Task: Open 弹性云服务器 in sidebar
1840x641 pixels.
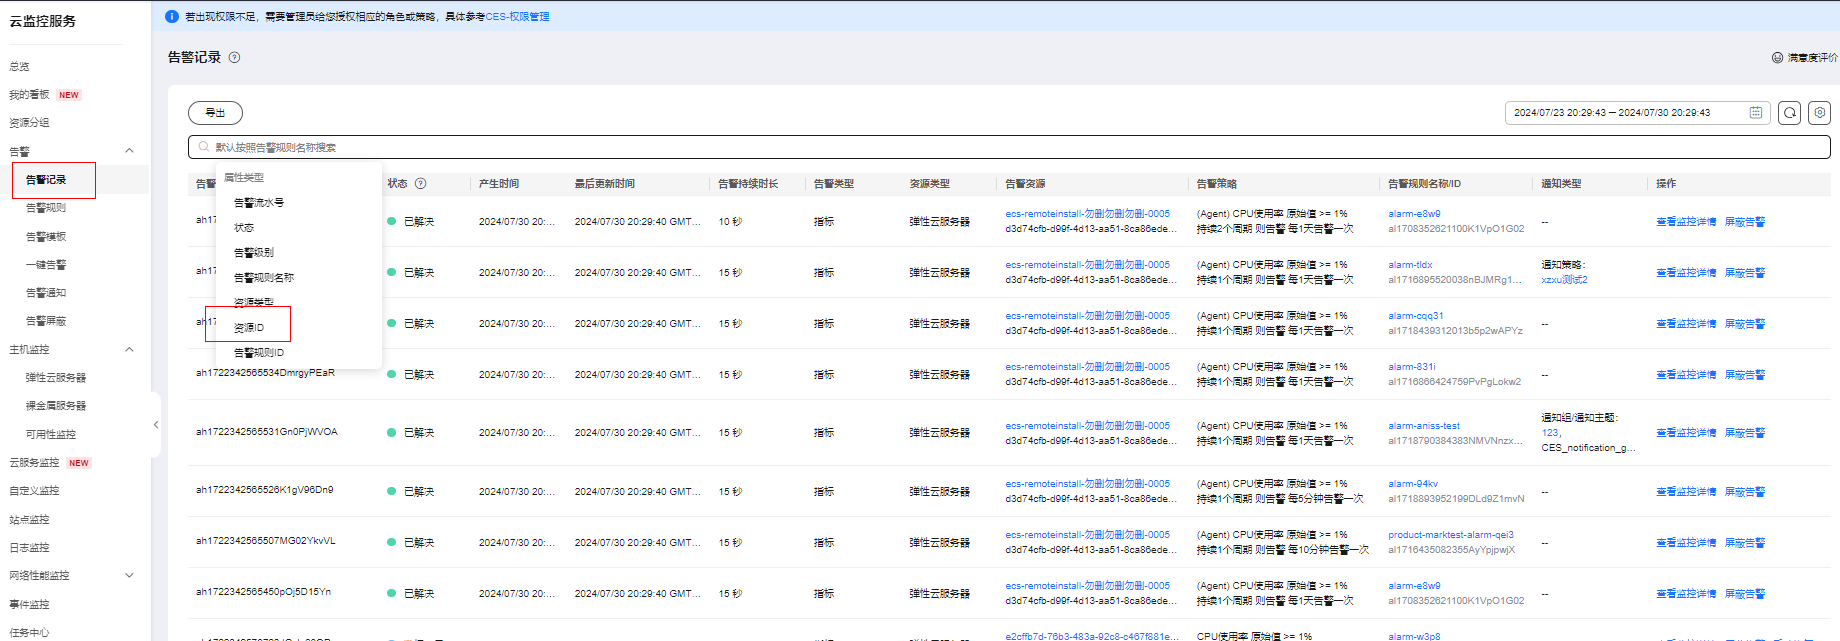Action: click(x=56, y=378)
